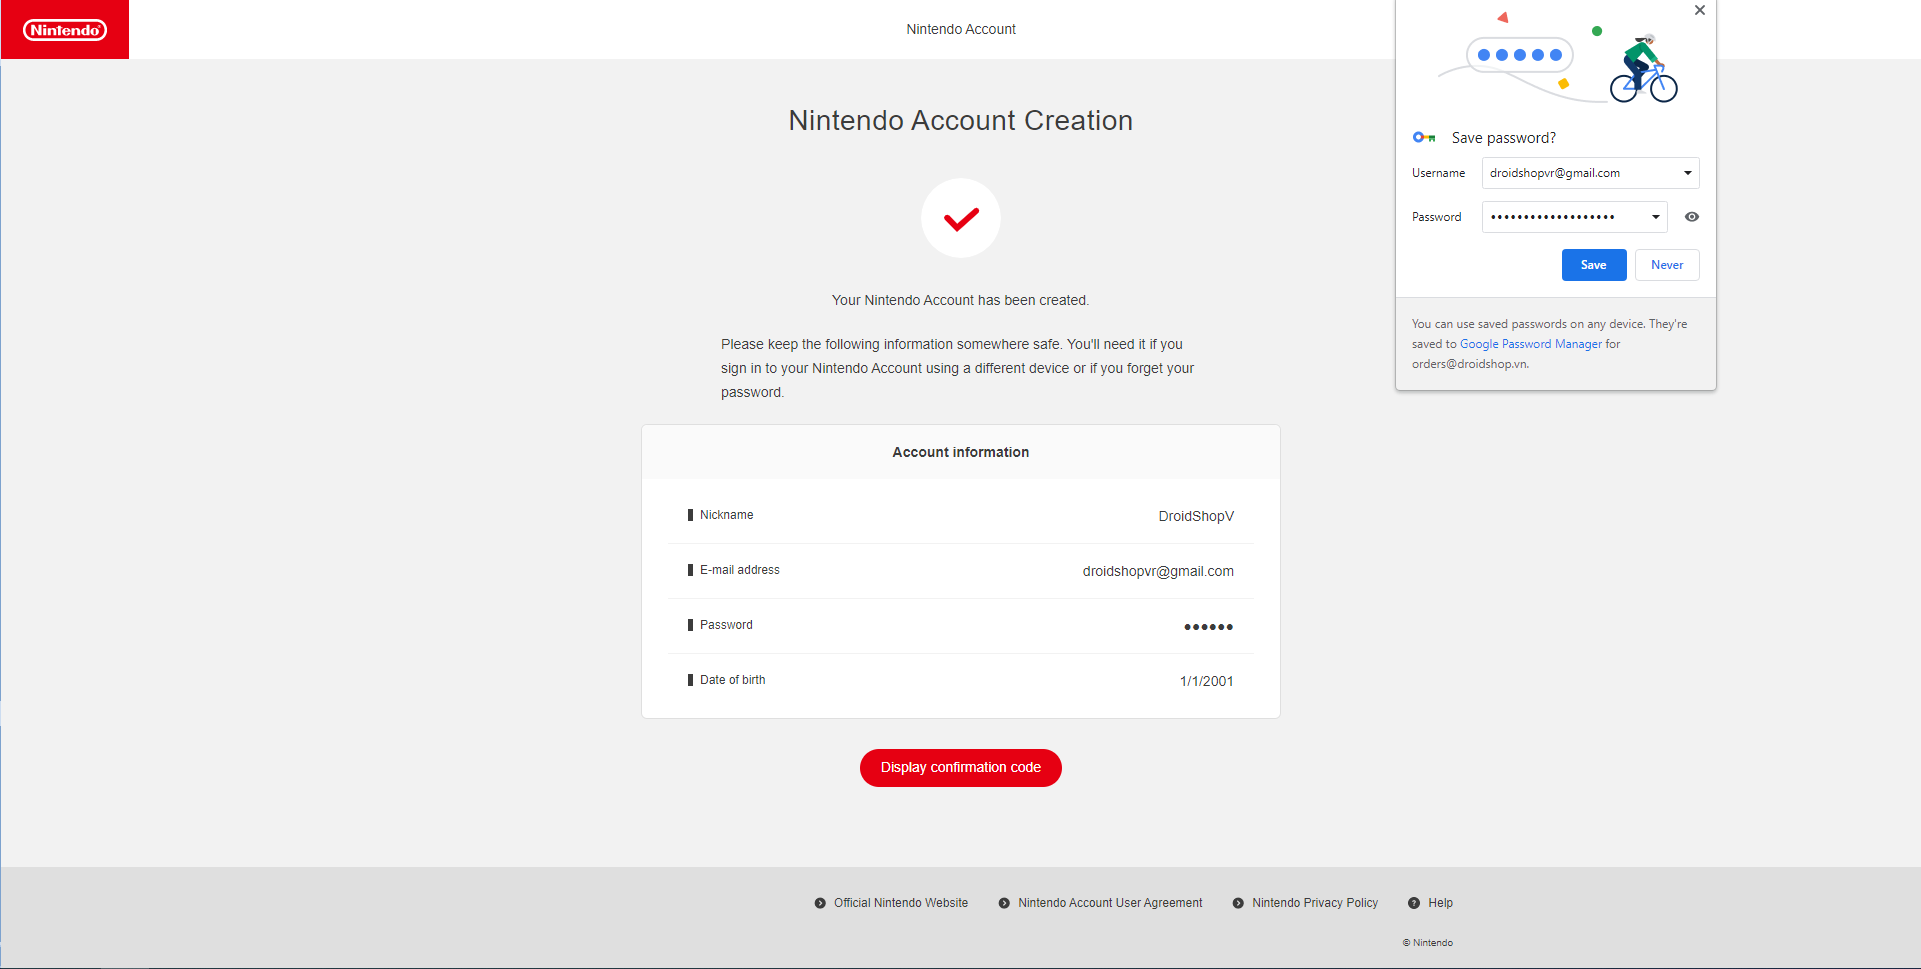Open the Username dropdown arrow
The image size is (1921, 969).
coord(1688,173)
